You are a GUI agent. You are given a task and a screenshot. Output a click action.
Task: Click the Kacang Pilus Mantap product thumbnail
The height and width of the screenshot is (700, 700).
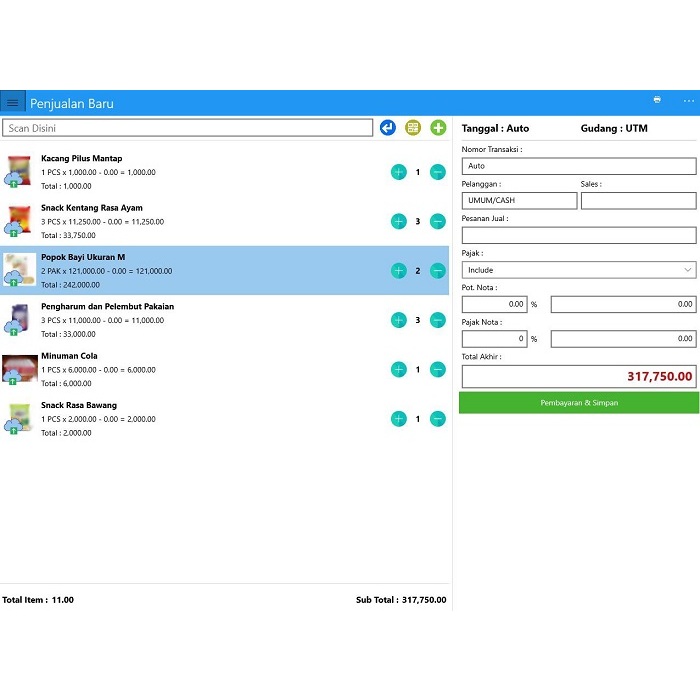click(19, 171)
